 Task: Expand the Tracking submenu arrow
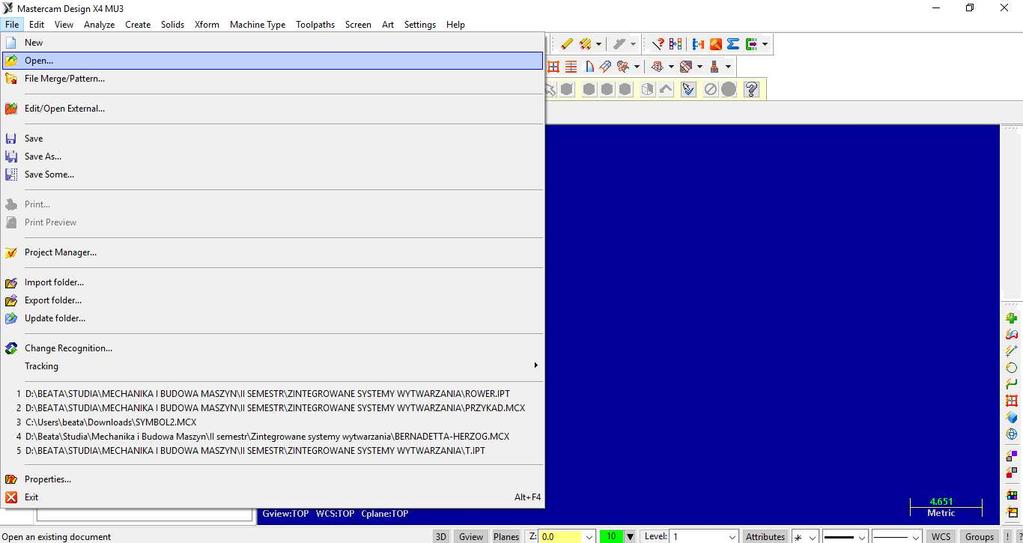pyautogui.click(x=536, y=365)
